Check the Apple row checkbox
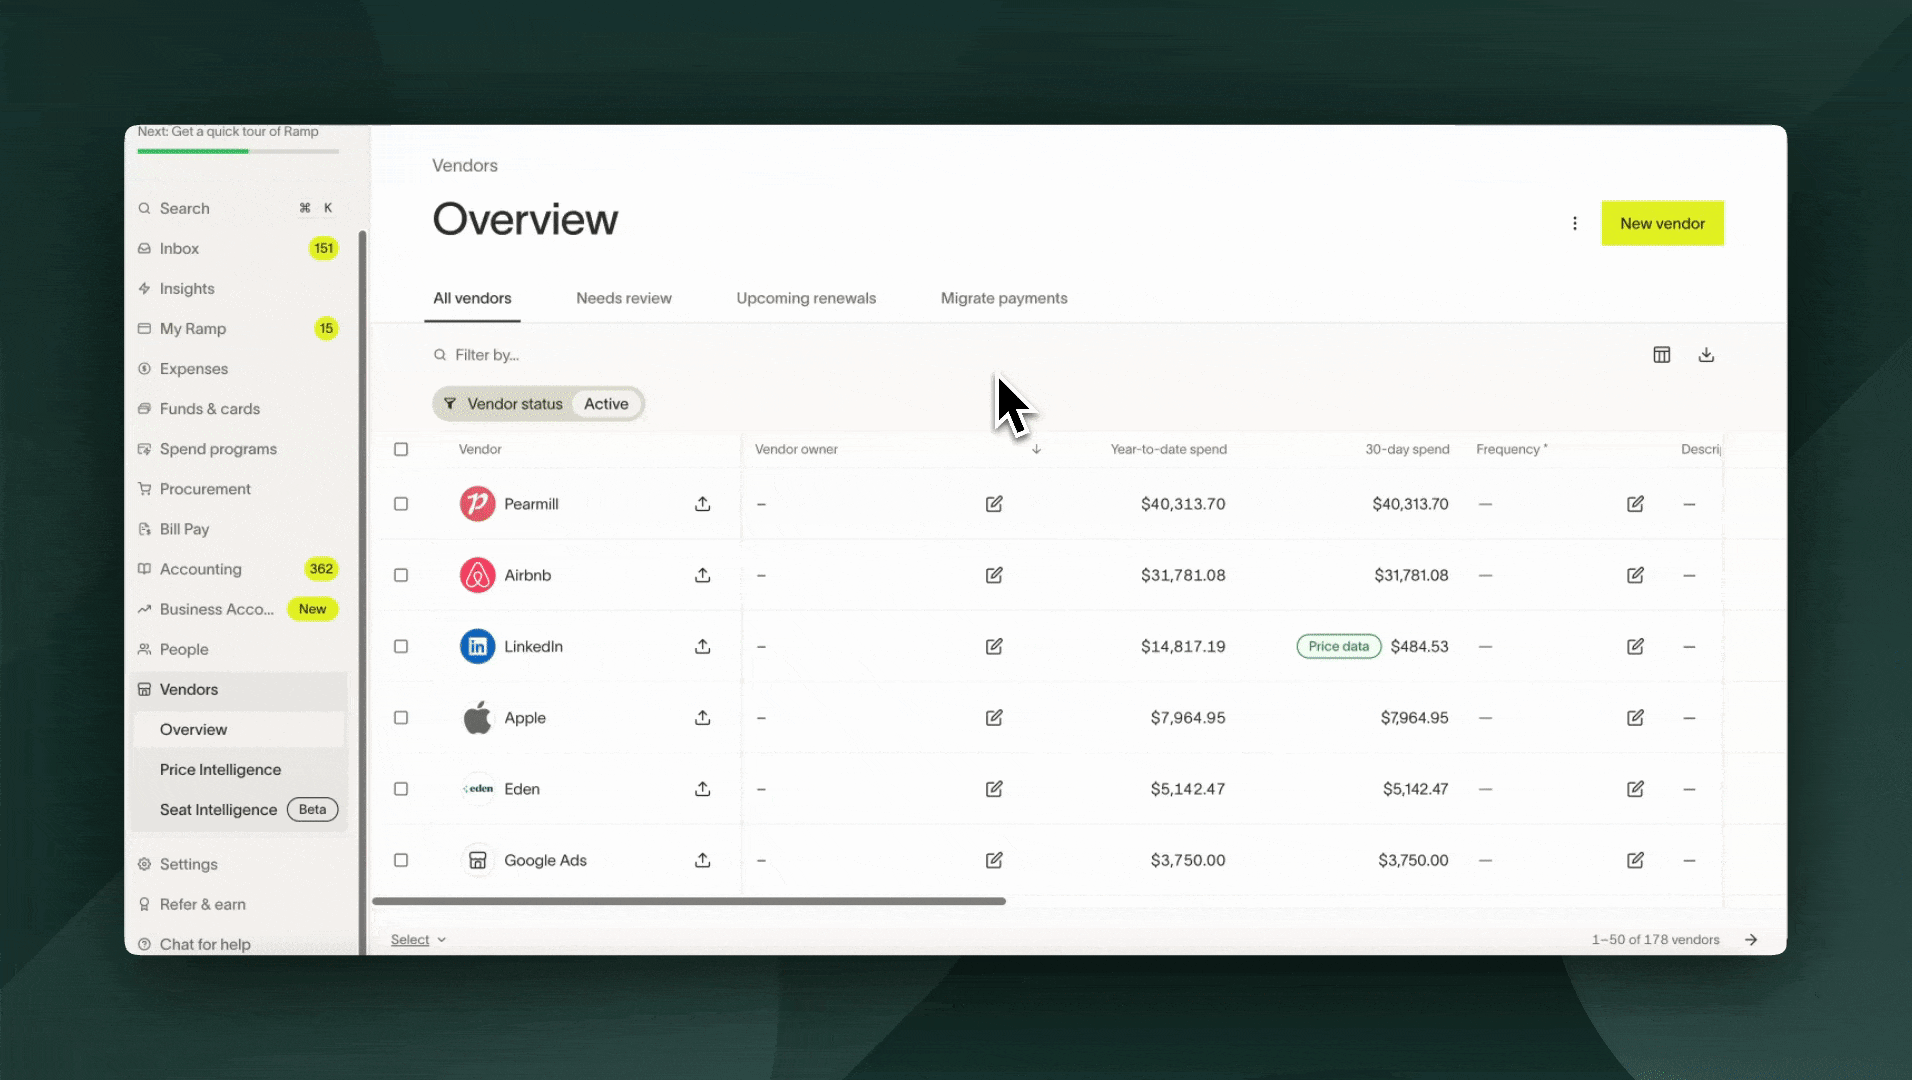This screenshot has height=1080, width=1912. (x=401, y=718)
